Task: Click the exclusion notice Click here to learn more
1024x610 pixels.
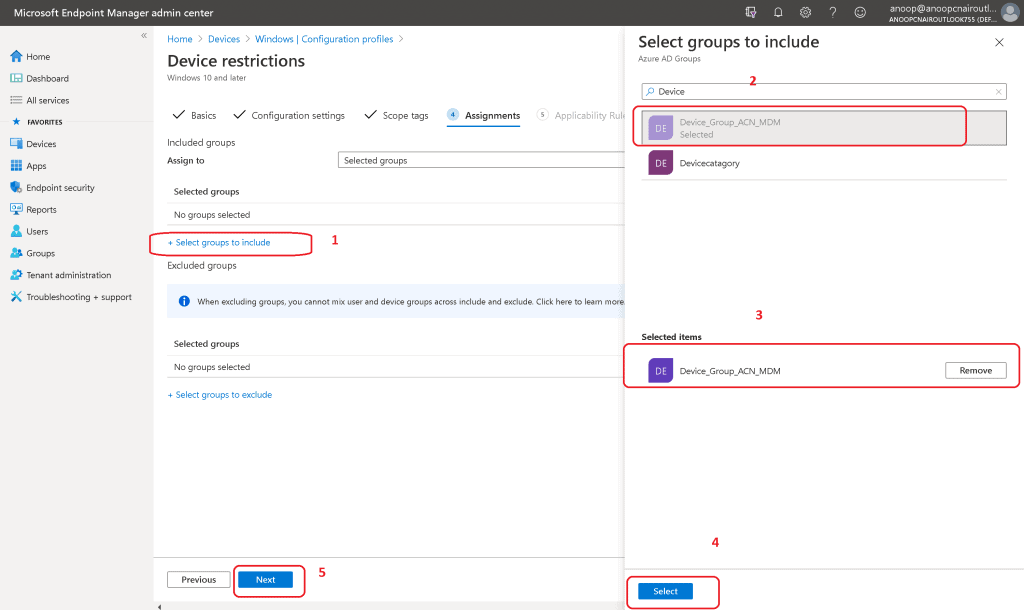Action: [x=580, y=302]
